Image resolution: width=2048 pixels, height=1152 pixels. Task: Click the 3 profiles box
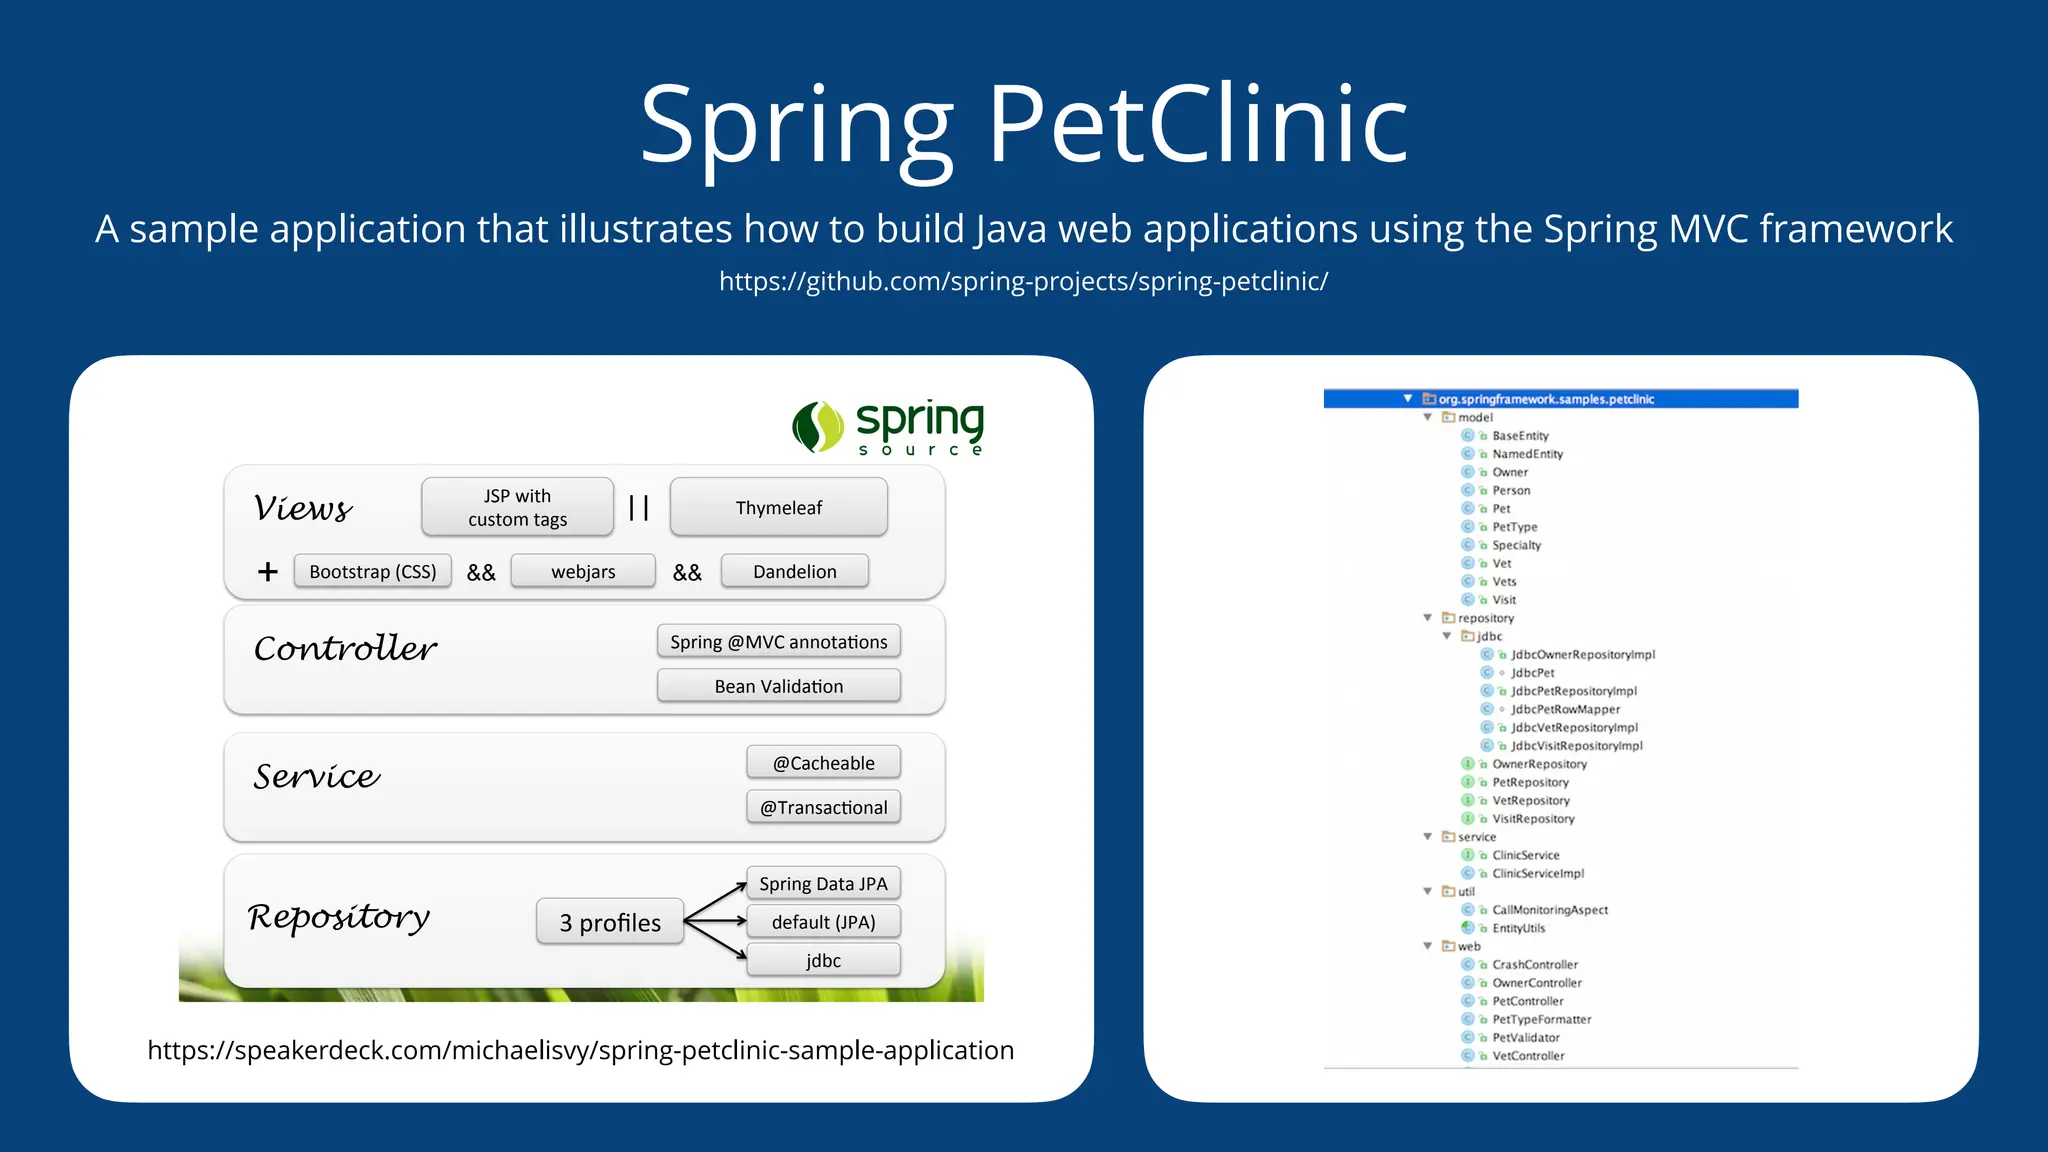click(x=610, y=922)
